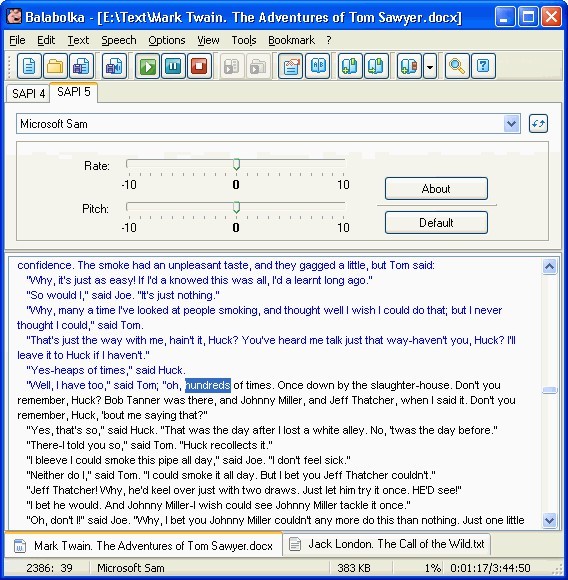The width and height of the screenshot is (568, 580).
Task: Click the magnifying glass Find icon
Action: tap(457, 67)
